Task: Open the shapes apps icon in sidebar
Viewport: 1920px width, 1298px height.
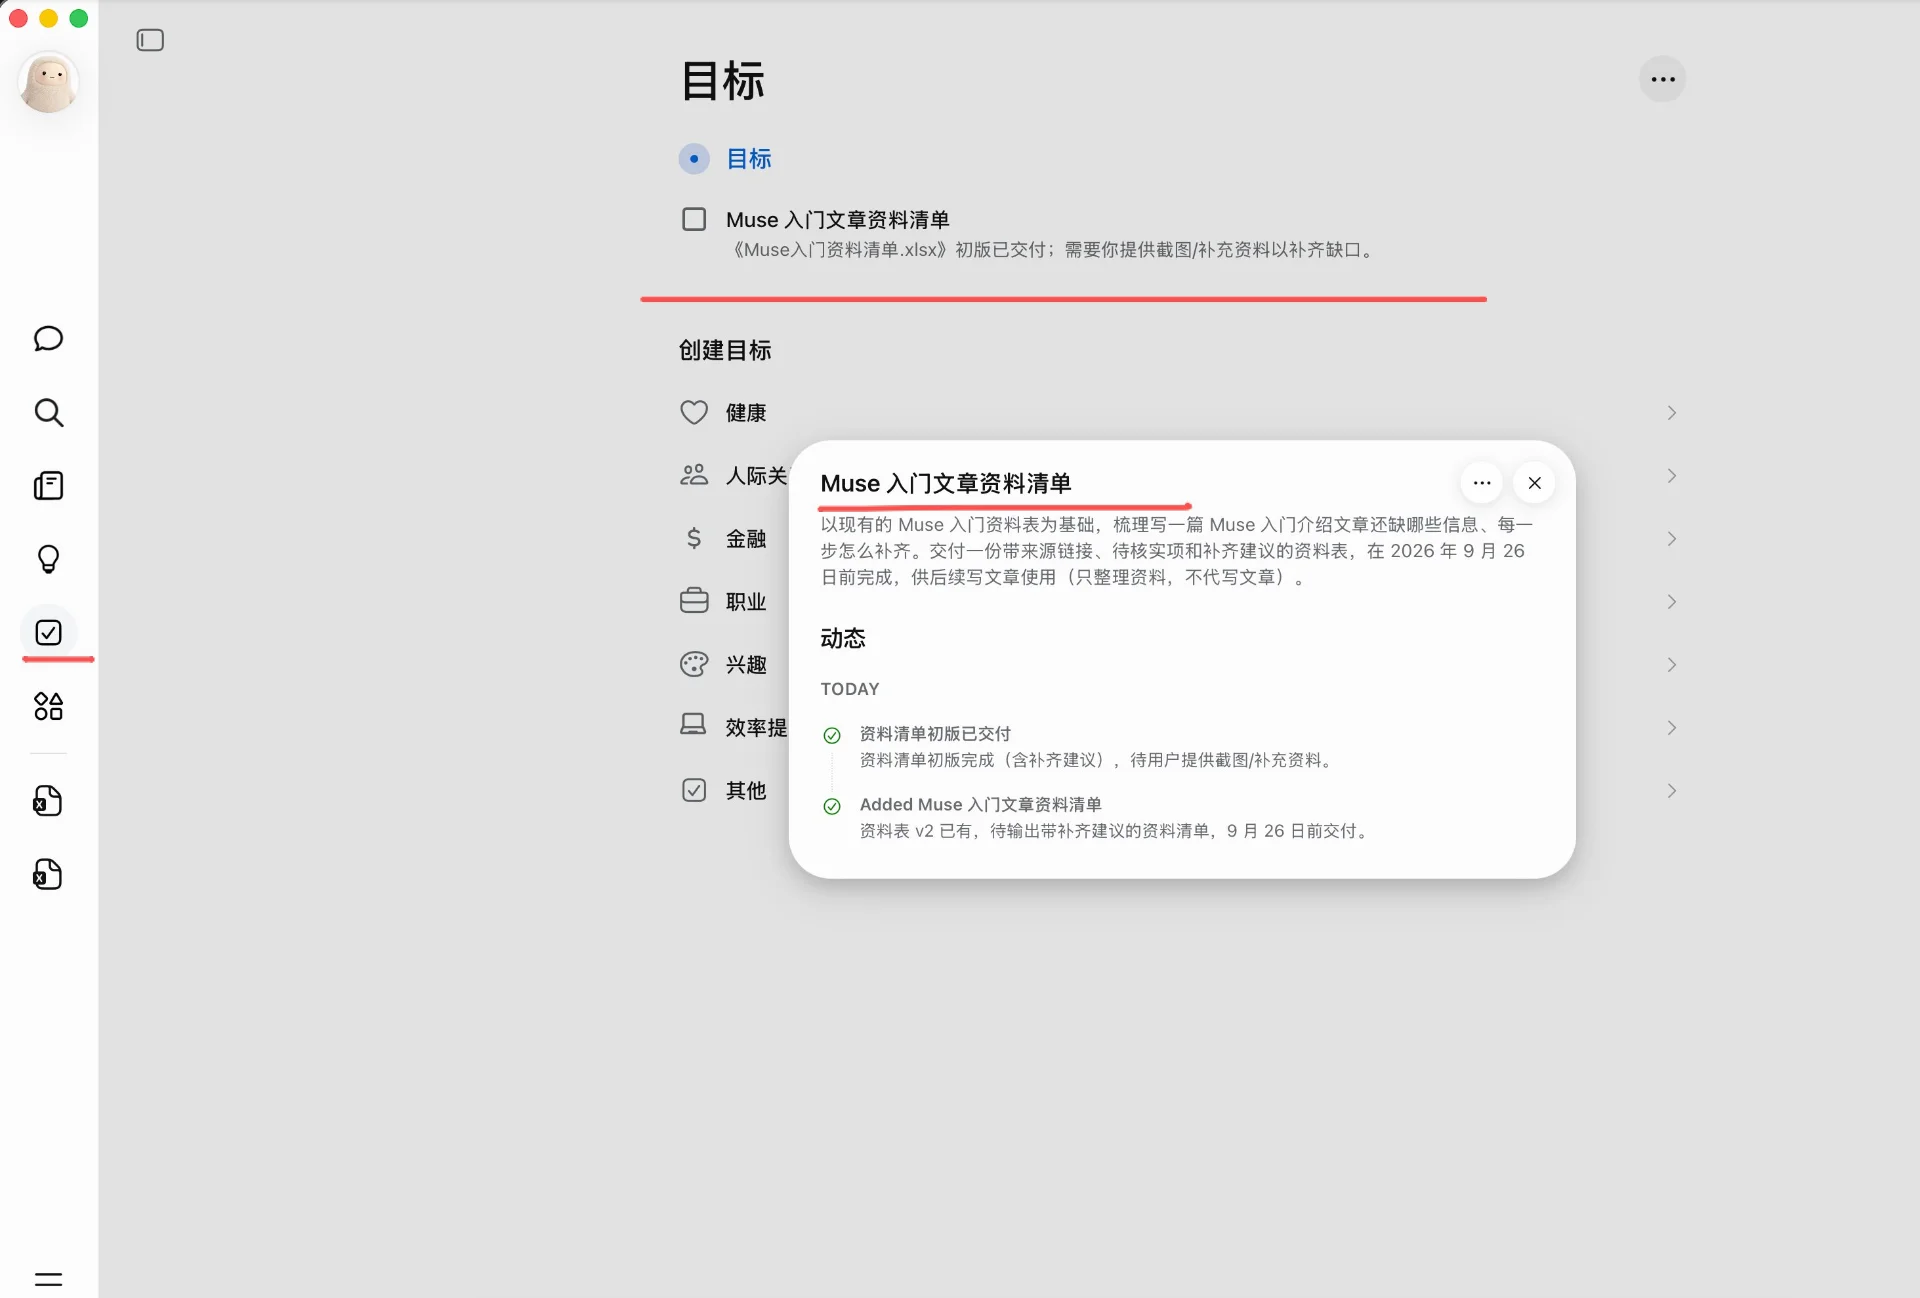Action: 48,706
